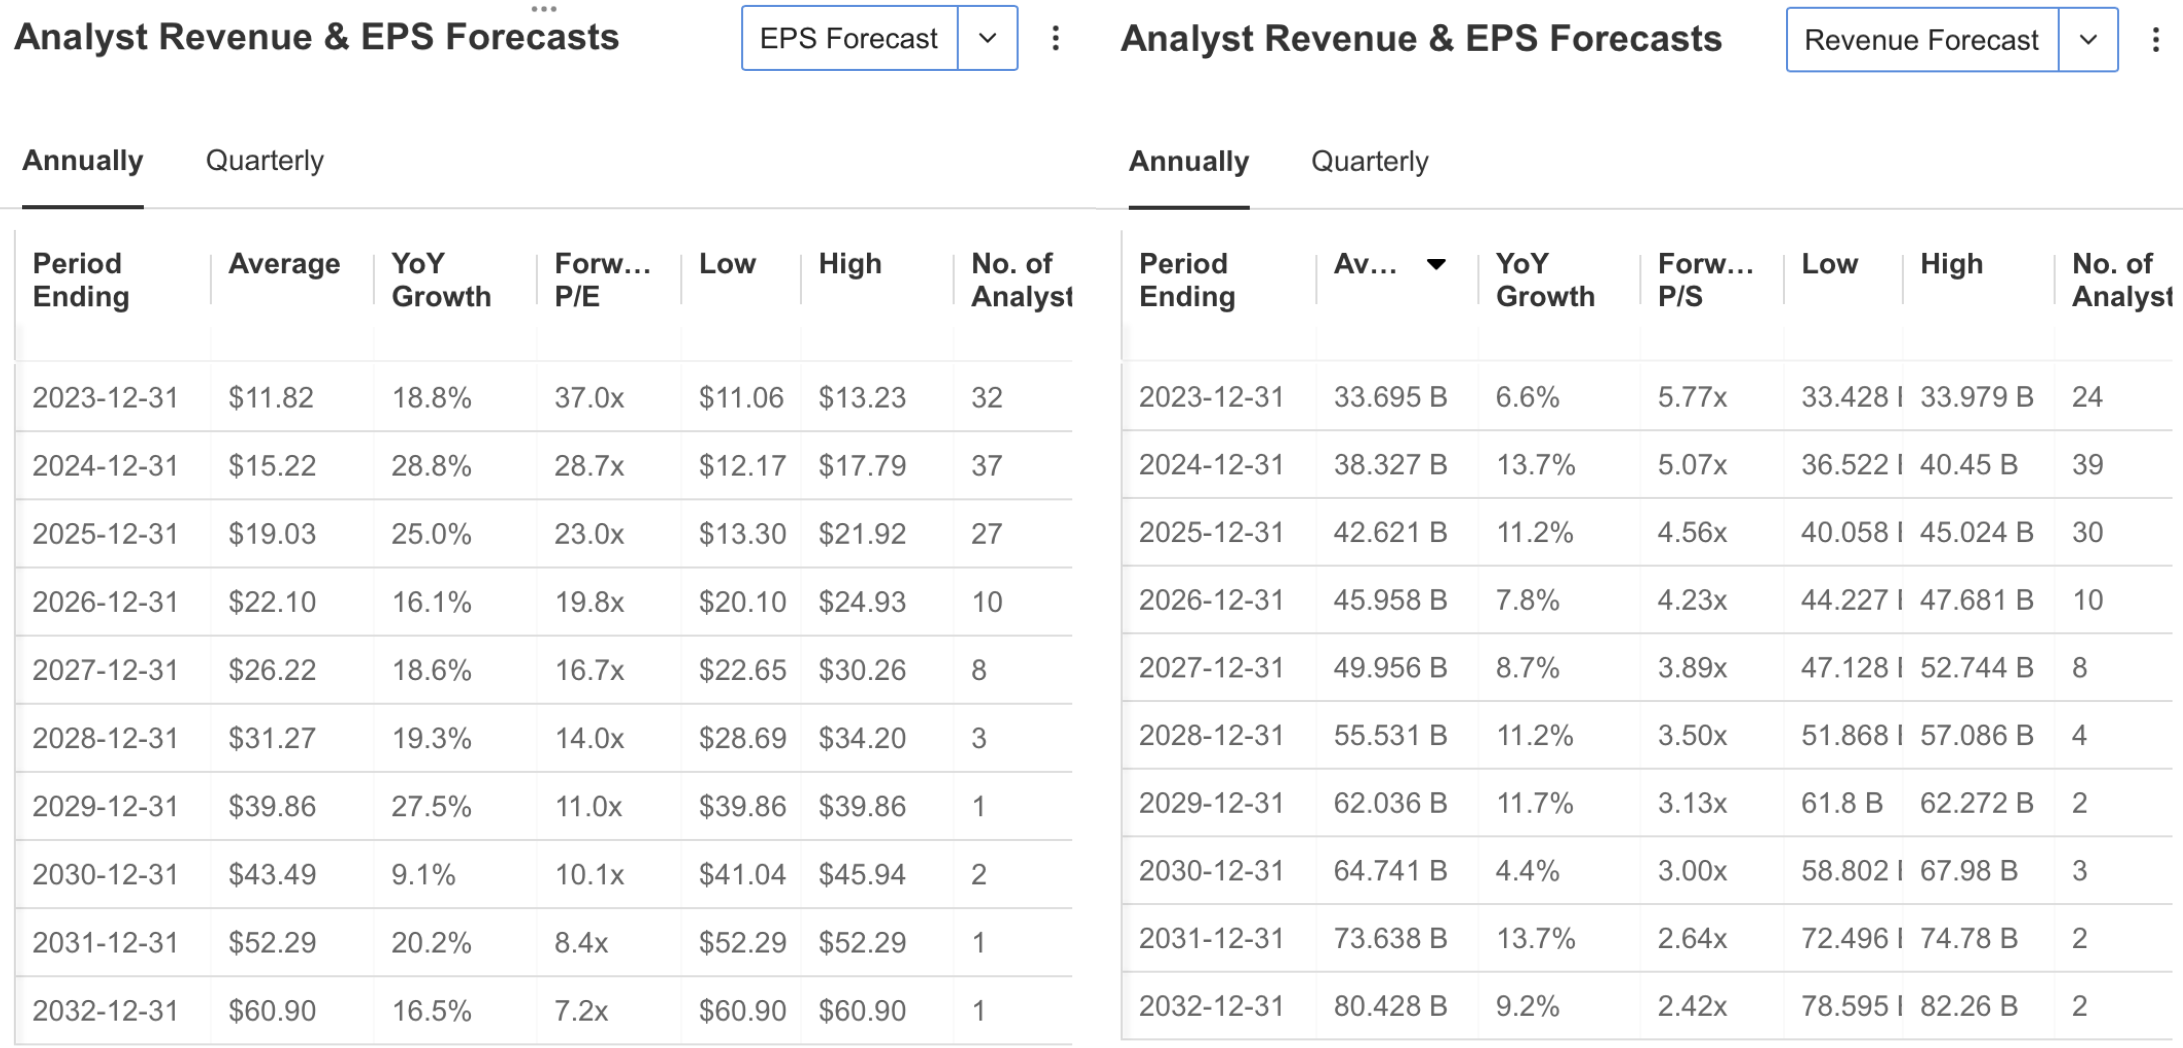Screen dimensions: 2183x1048
Task: Click the $60.90 average EPS value
Action: [x=272, y=1010]
